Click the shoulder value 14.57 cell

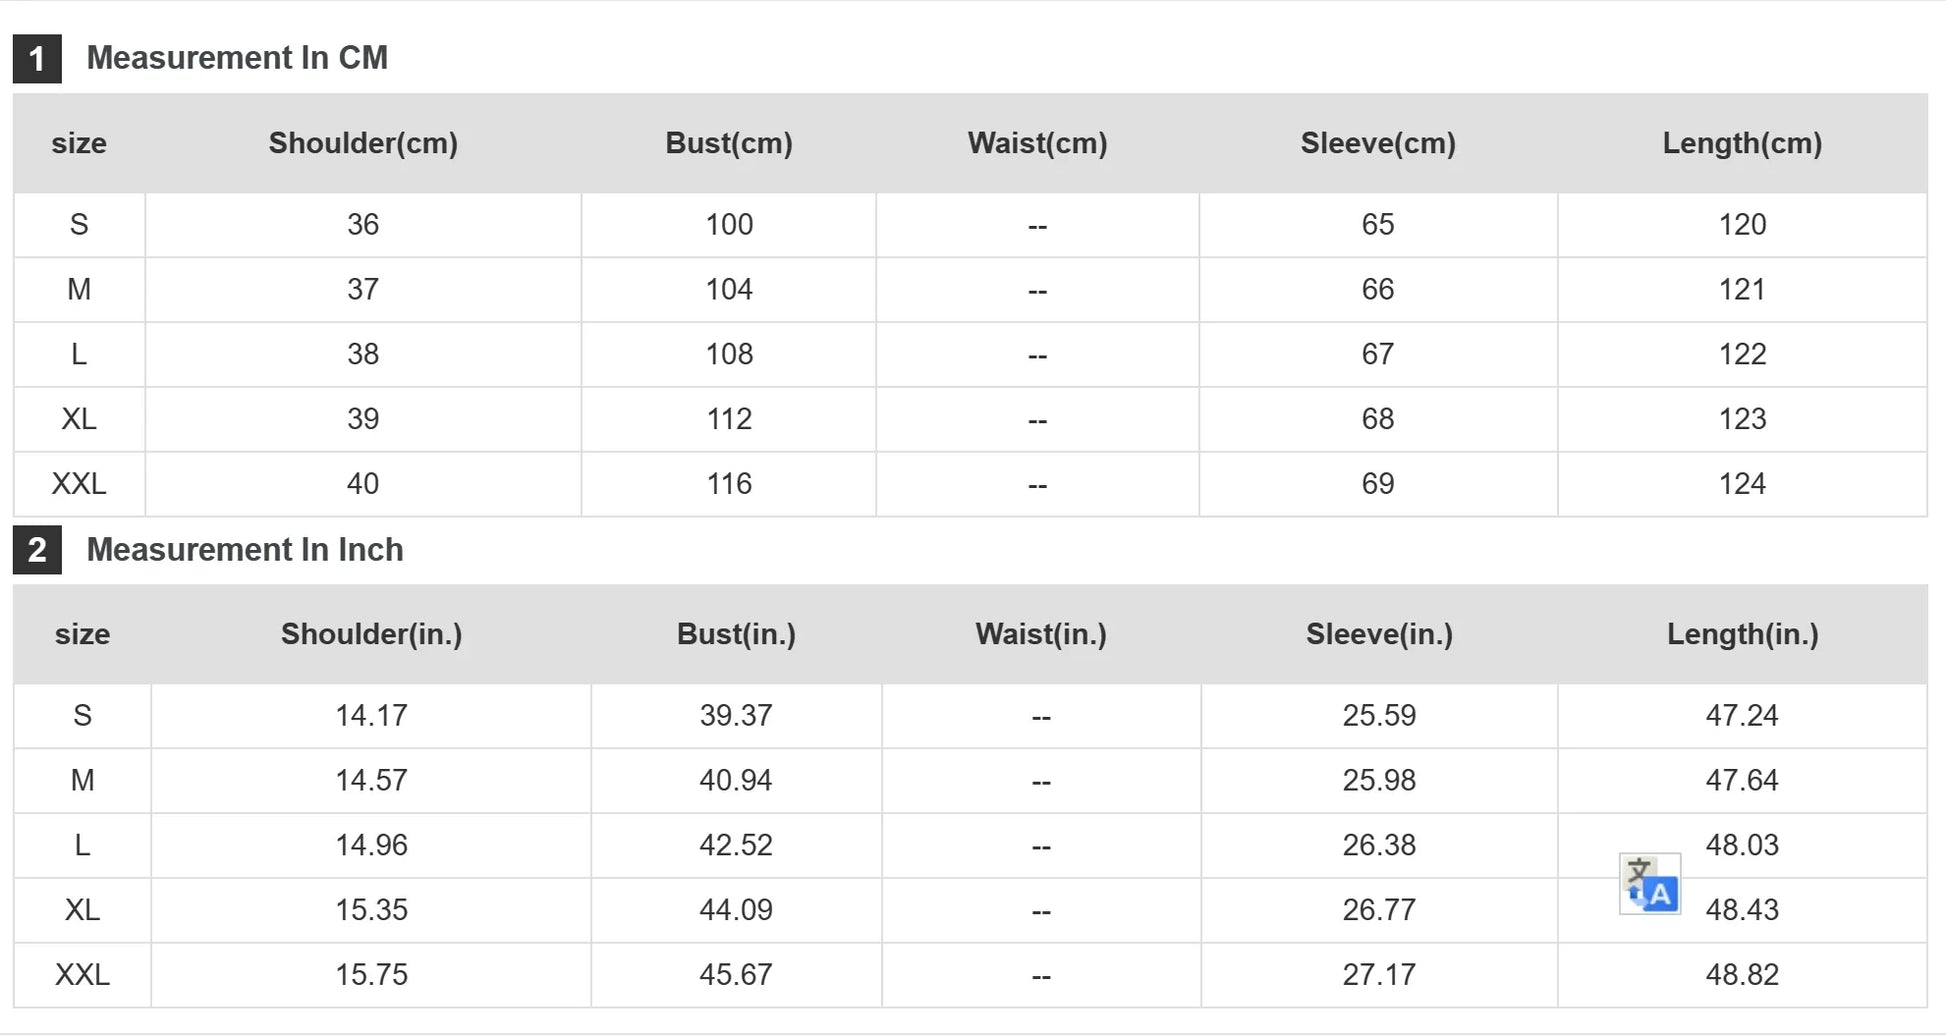(371, 781)
